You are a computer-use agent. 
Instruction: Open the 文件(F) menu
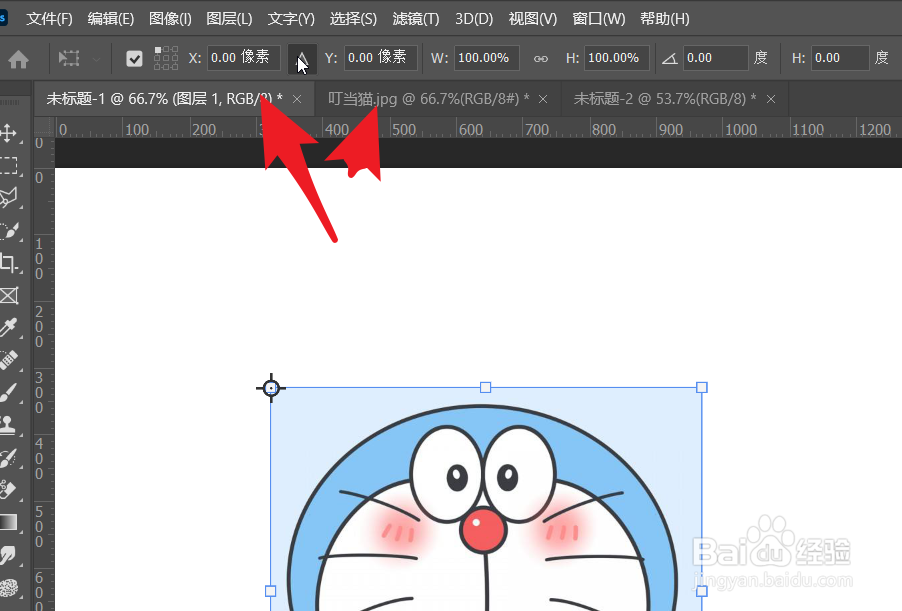[x=49, y=19]
